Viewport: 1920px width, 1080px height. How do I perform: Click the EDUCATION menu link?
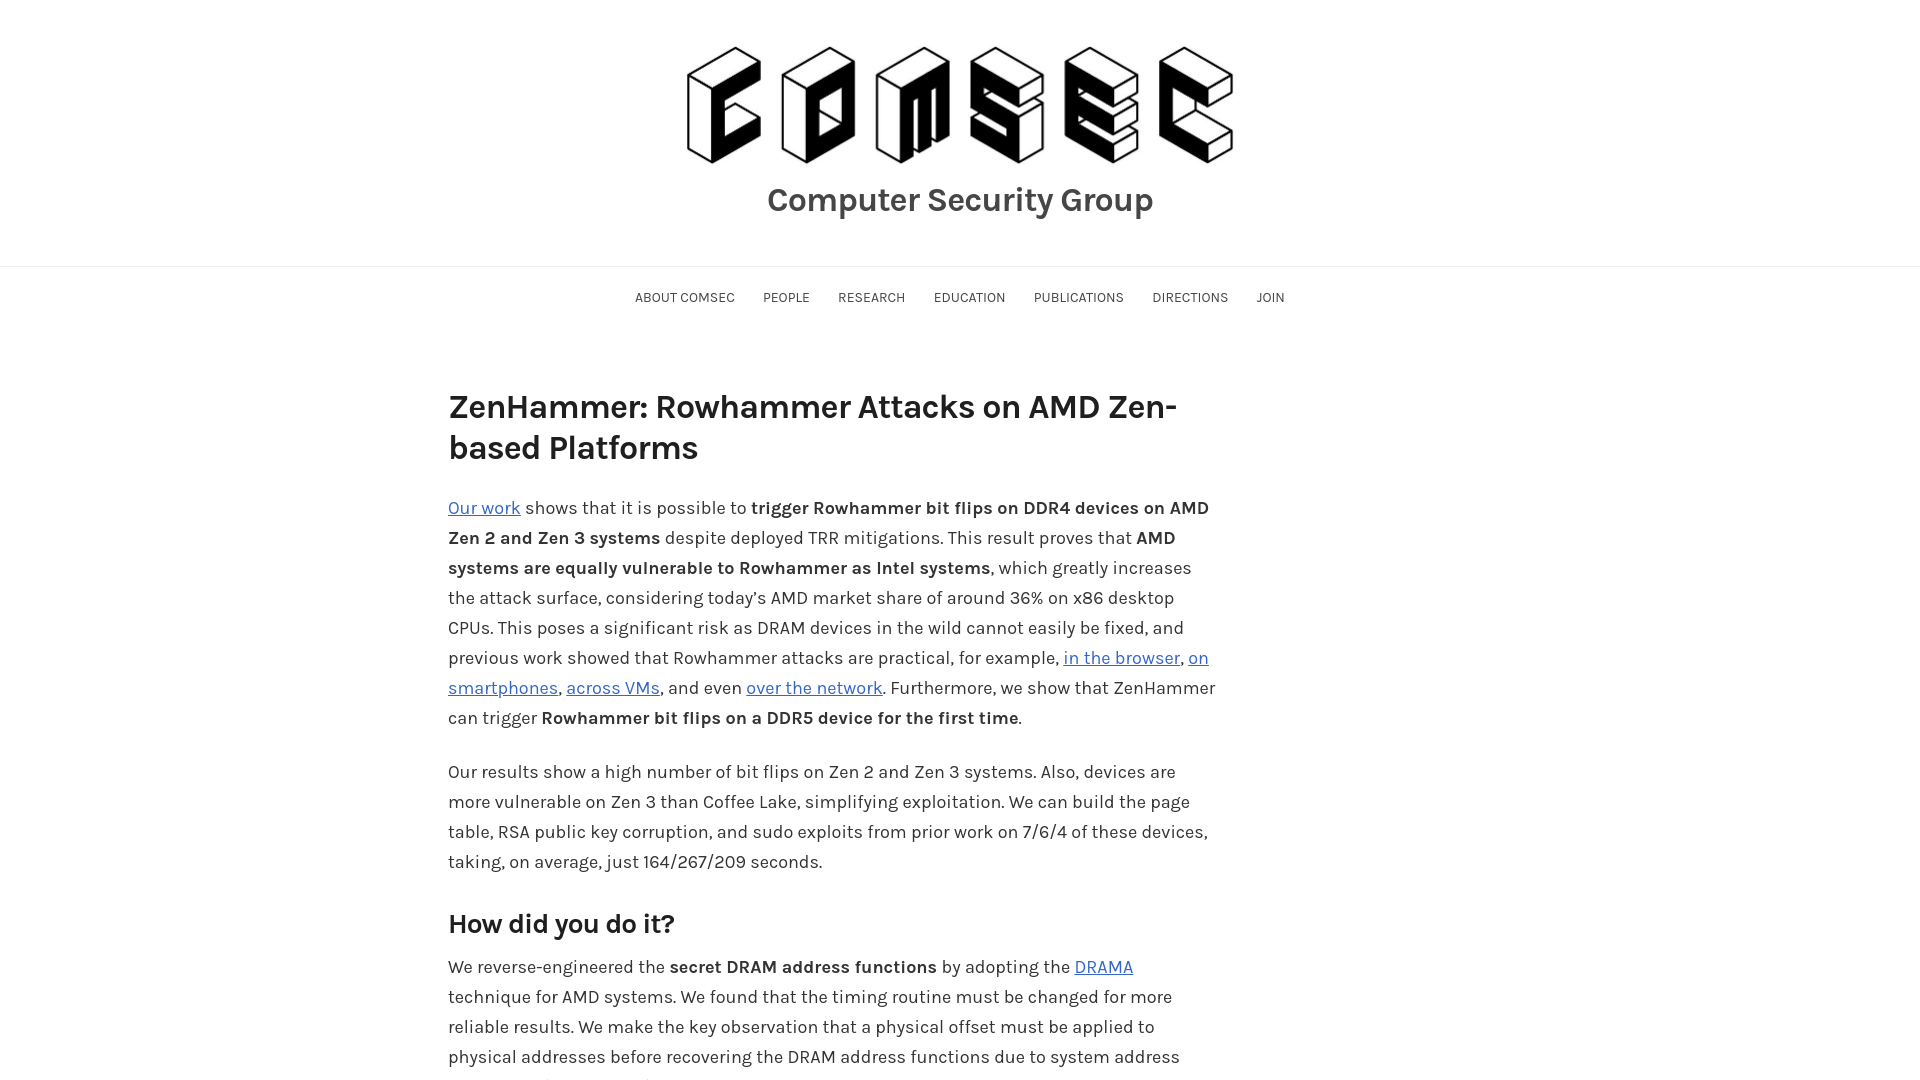tap(969, 297)
